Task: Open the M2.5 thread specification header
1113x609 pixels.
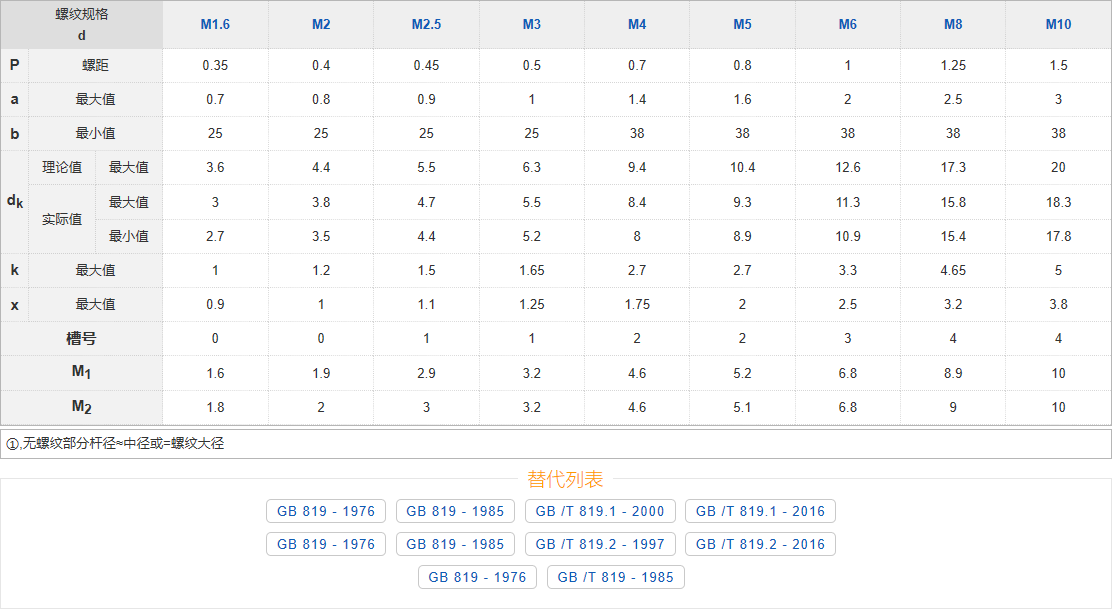Action: [x=426, y=24]
